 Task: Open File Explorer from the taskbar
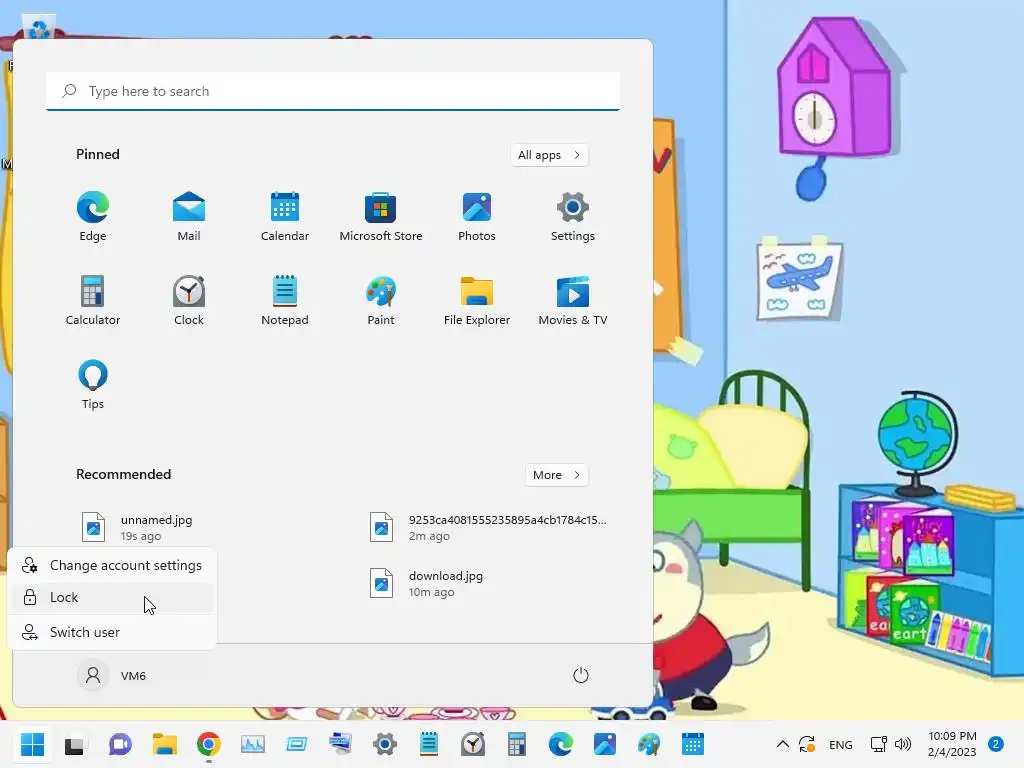coord(165,744)
